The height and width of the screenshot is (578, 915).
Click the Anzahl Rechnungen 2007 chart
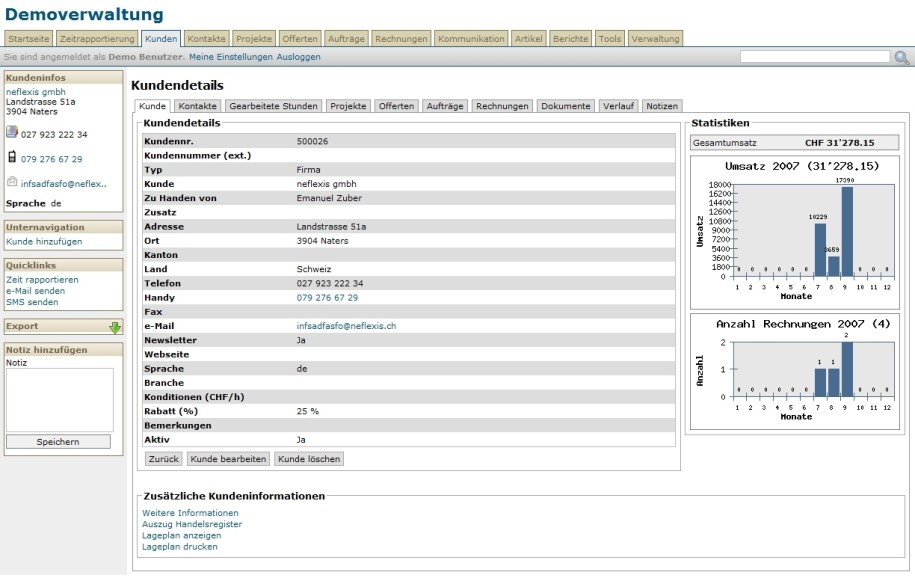[x=795, y=371]
